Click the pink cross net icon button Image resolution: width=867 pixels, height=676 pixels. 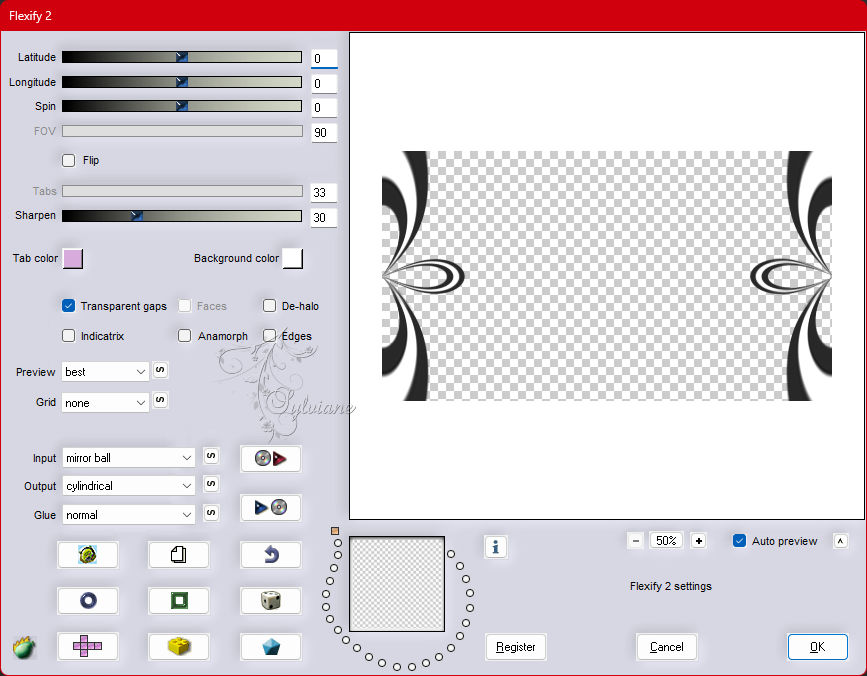87,646
